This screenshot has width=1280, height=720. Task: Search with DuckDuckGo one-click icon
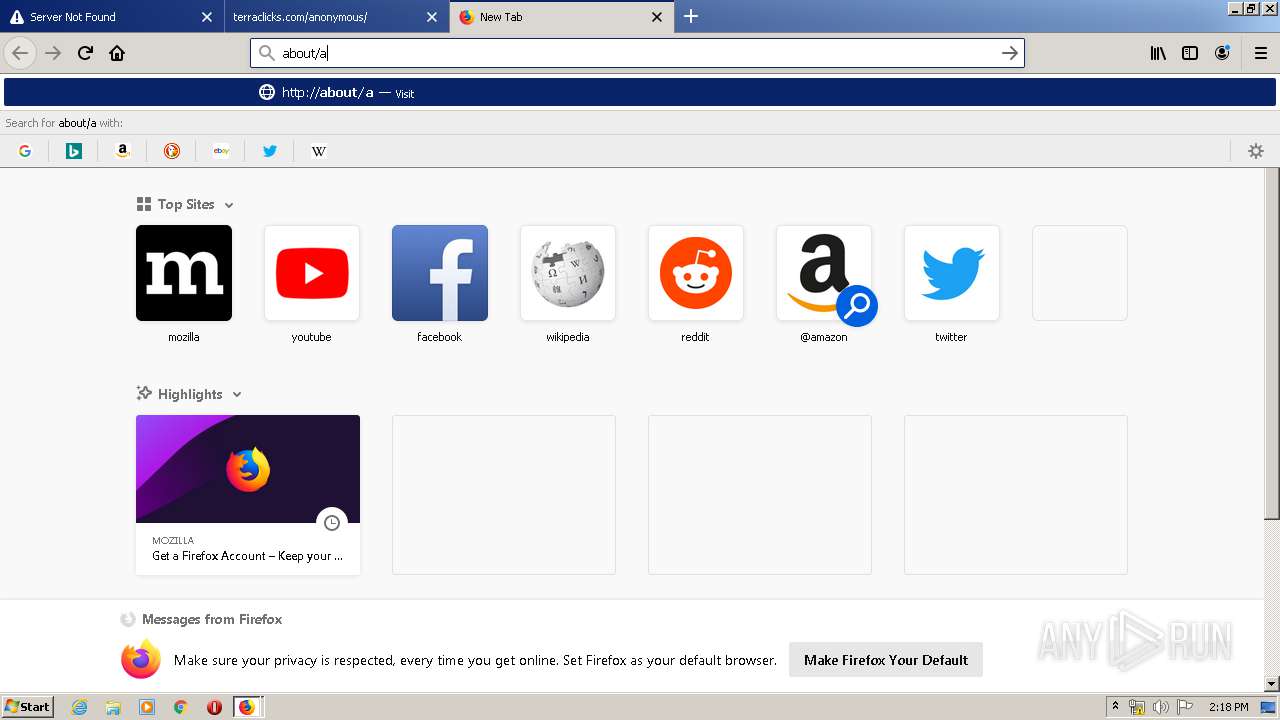coord(172,151)
